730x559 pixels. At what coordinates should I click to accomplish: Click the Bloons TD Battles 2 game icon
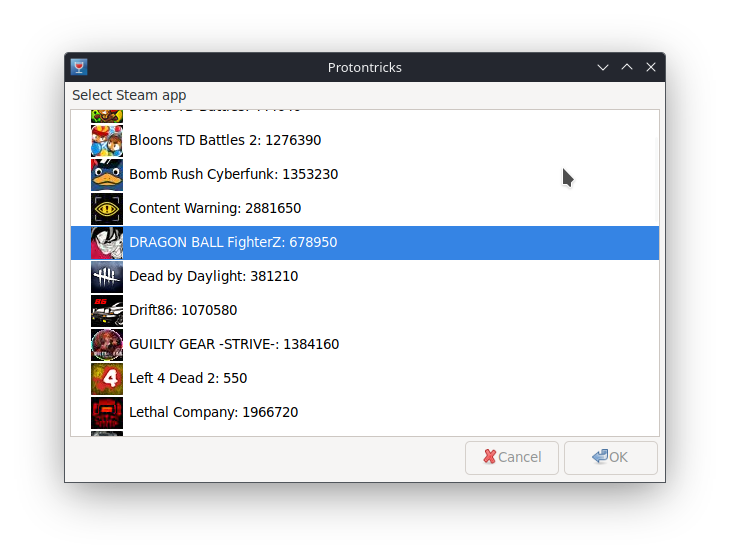click(x=107, y=141)
